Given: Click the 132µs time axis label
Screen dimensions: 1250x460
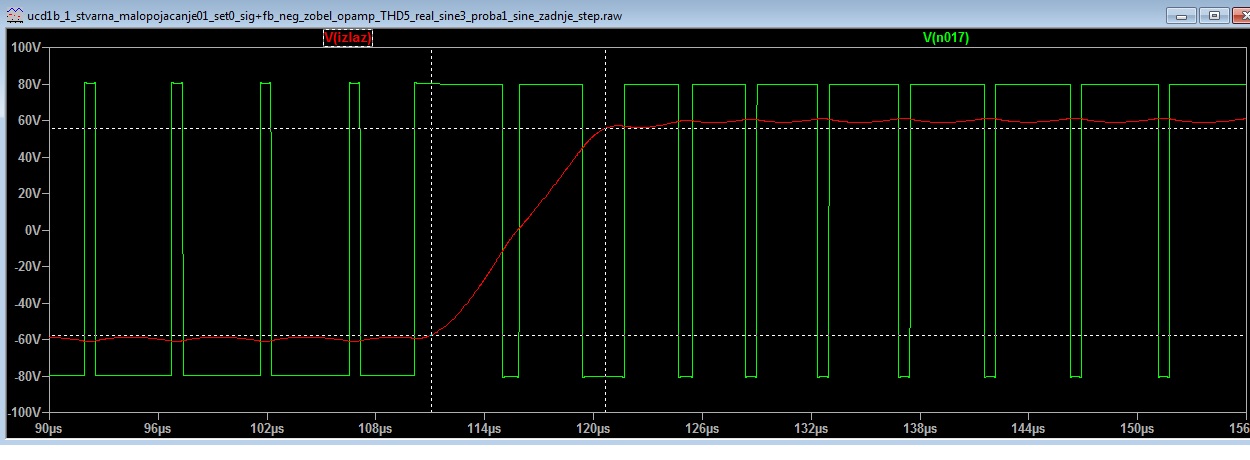Looking at the screenshot, I should [x=811, y=429].
